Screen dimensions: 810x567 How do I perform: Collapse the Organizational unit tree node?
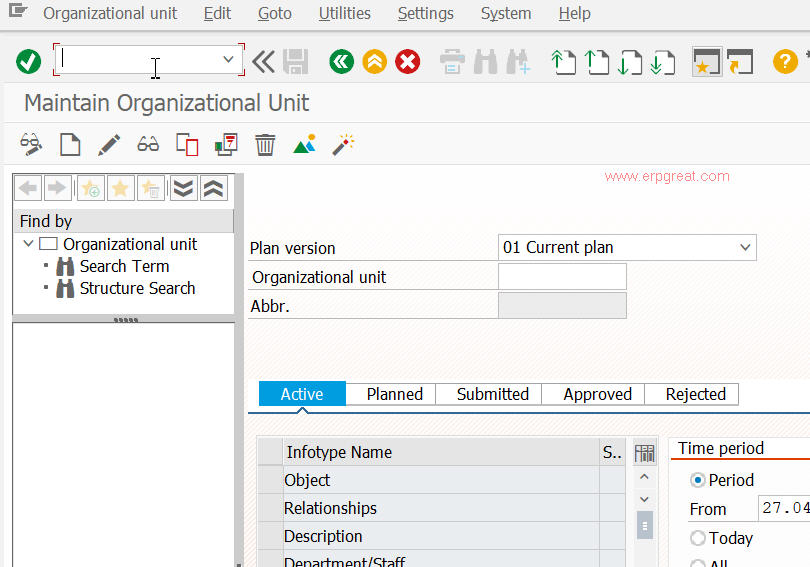click(x=28, y=244)
